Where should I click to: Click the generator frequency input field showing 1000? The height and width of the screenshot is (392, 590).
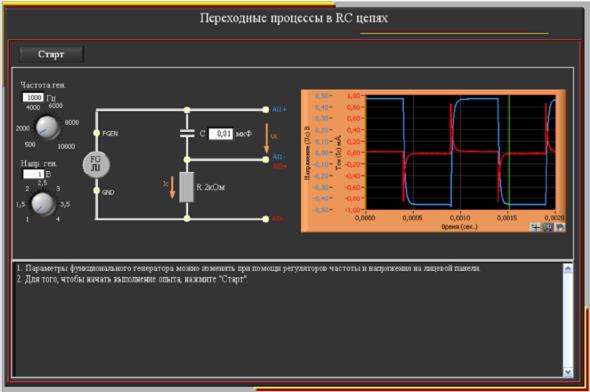(33, 97)
